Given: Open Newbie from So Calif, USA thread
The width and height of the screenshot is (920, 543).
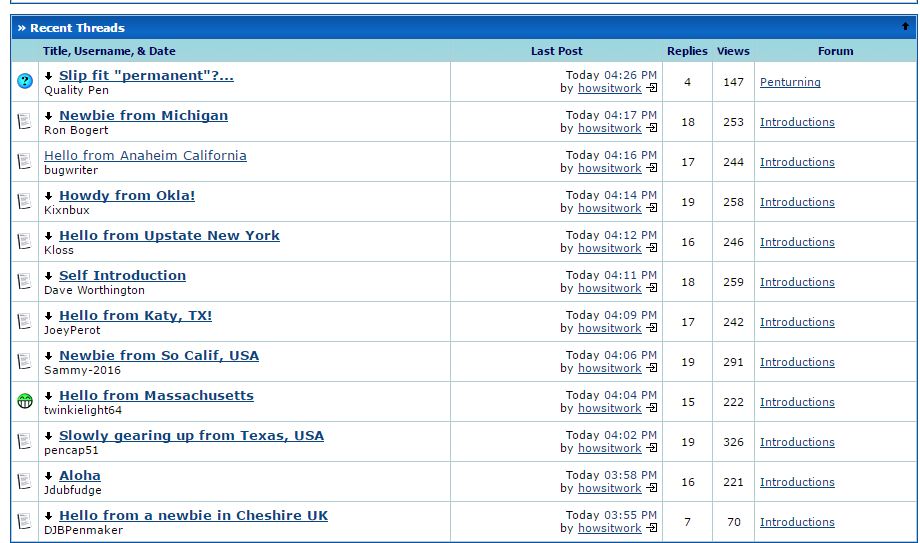Looking at the screenshot, I should click(159, 355).
